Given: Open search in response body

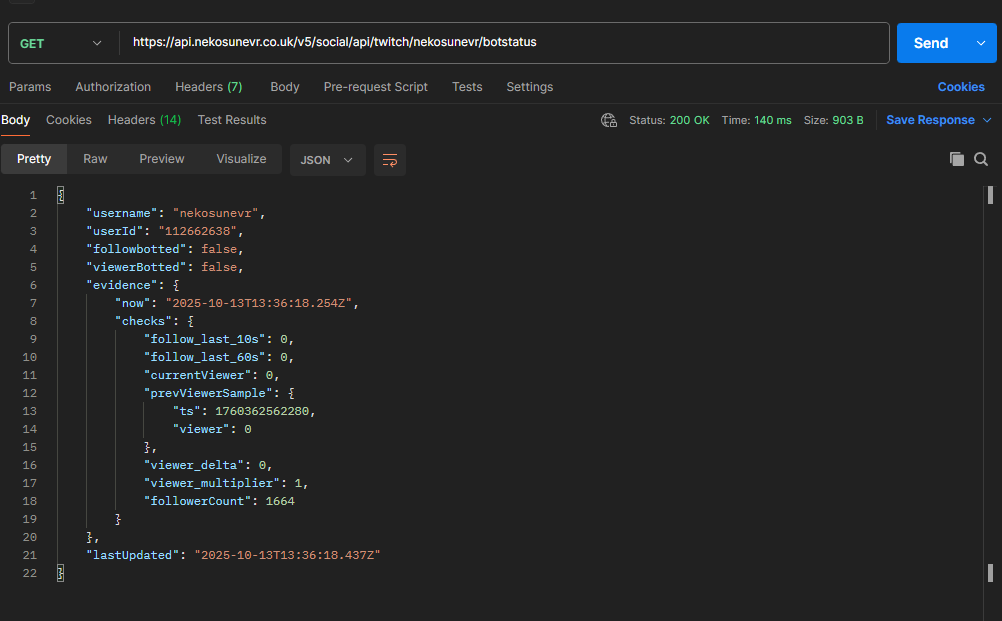Looking at the screenshot, I should (x=981, y=159).
